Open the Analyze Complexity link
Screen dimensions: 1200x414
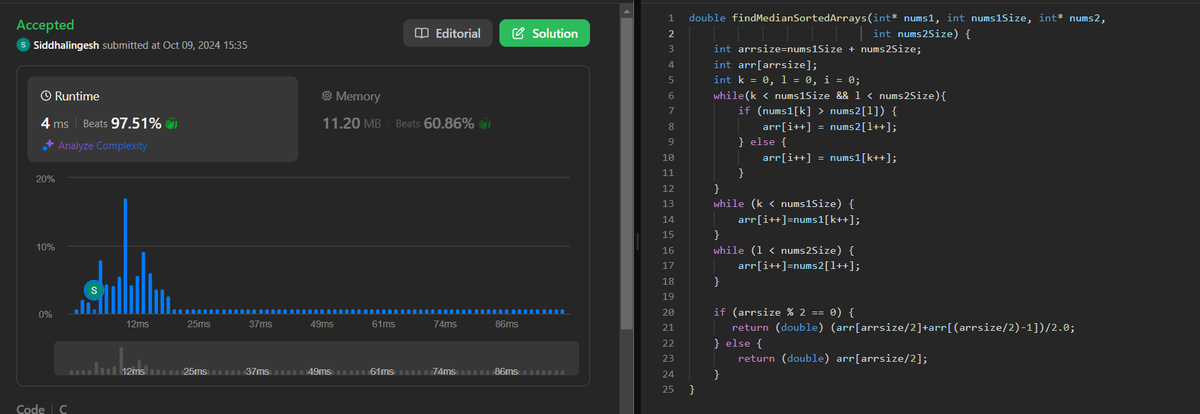click(102, 146)
